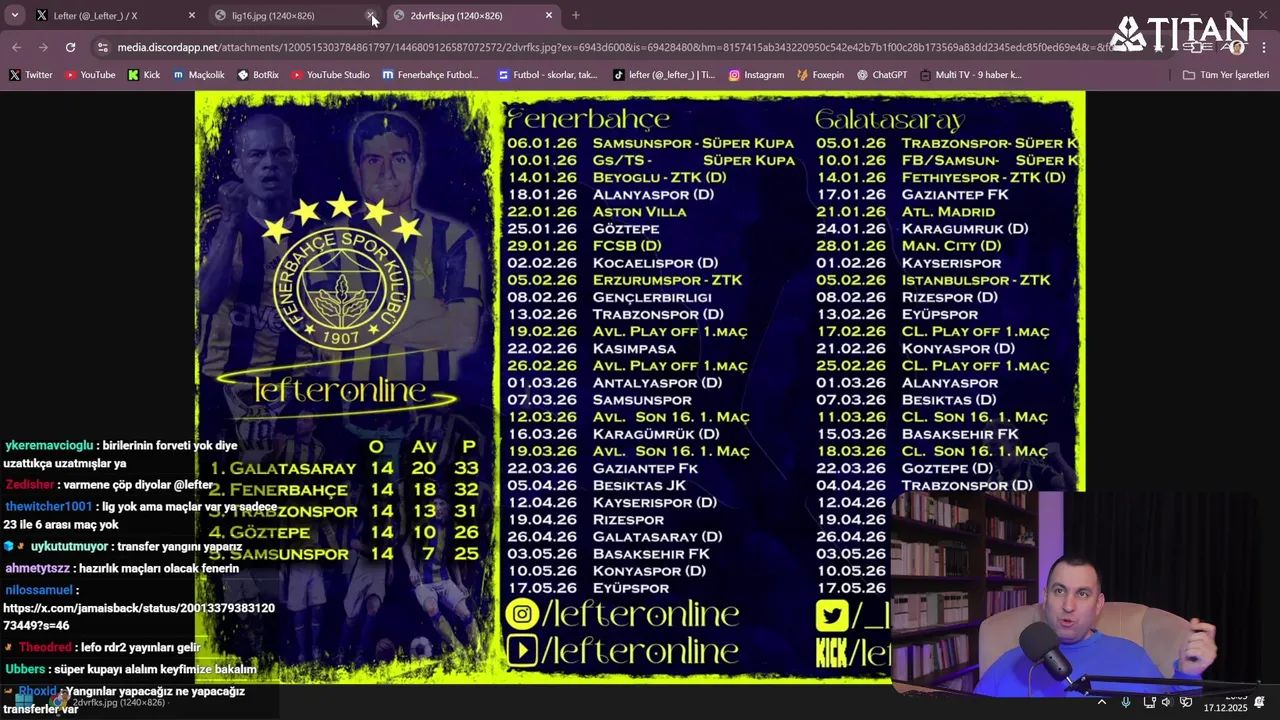This screenshot has height=720, width=1280.
Task: Open the Fenerbahçe Futbol bookmark
Action: [x=430, y=75]
